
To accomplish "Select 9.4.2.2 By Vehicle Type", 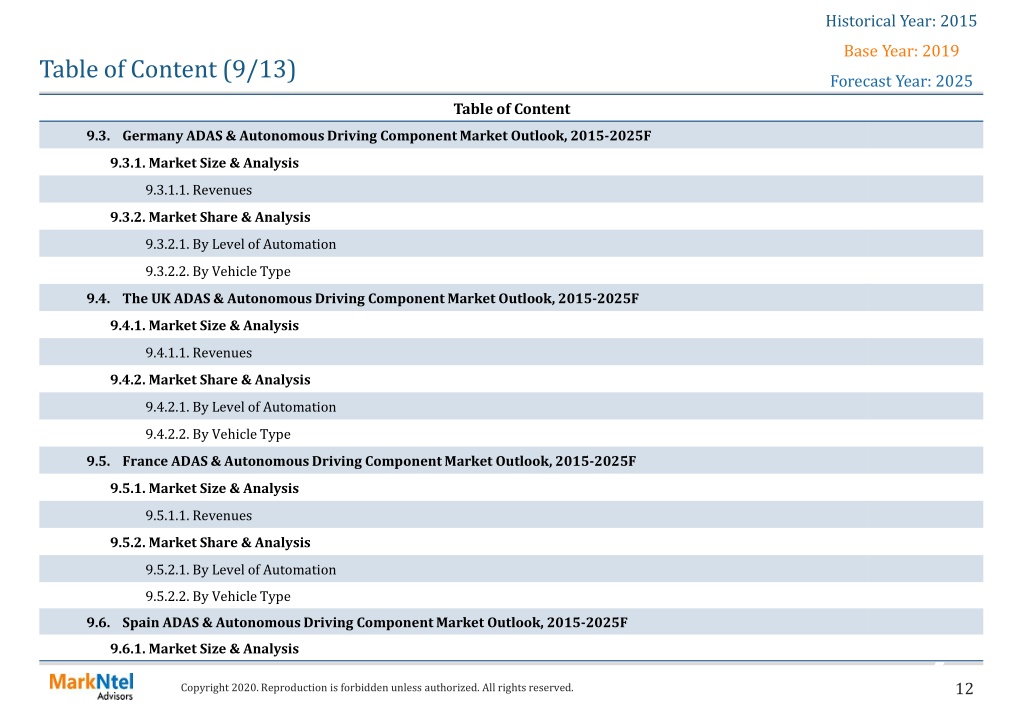I will pyautogui.click(x=511, y=434).
